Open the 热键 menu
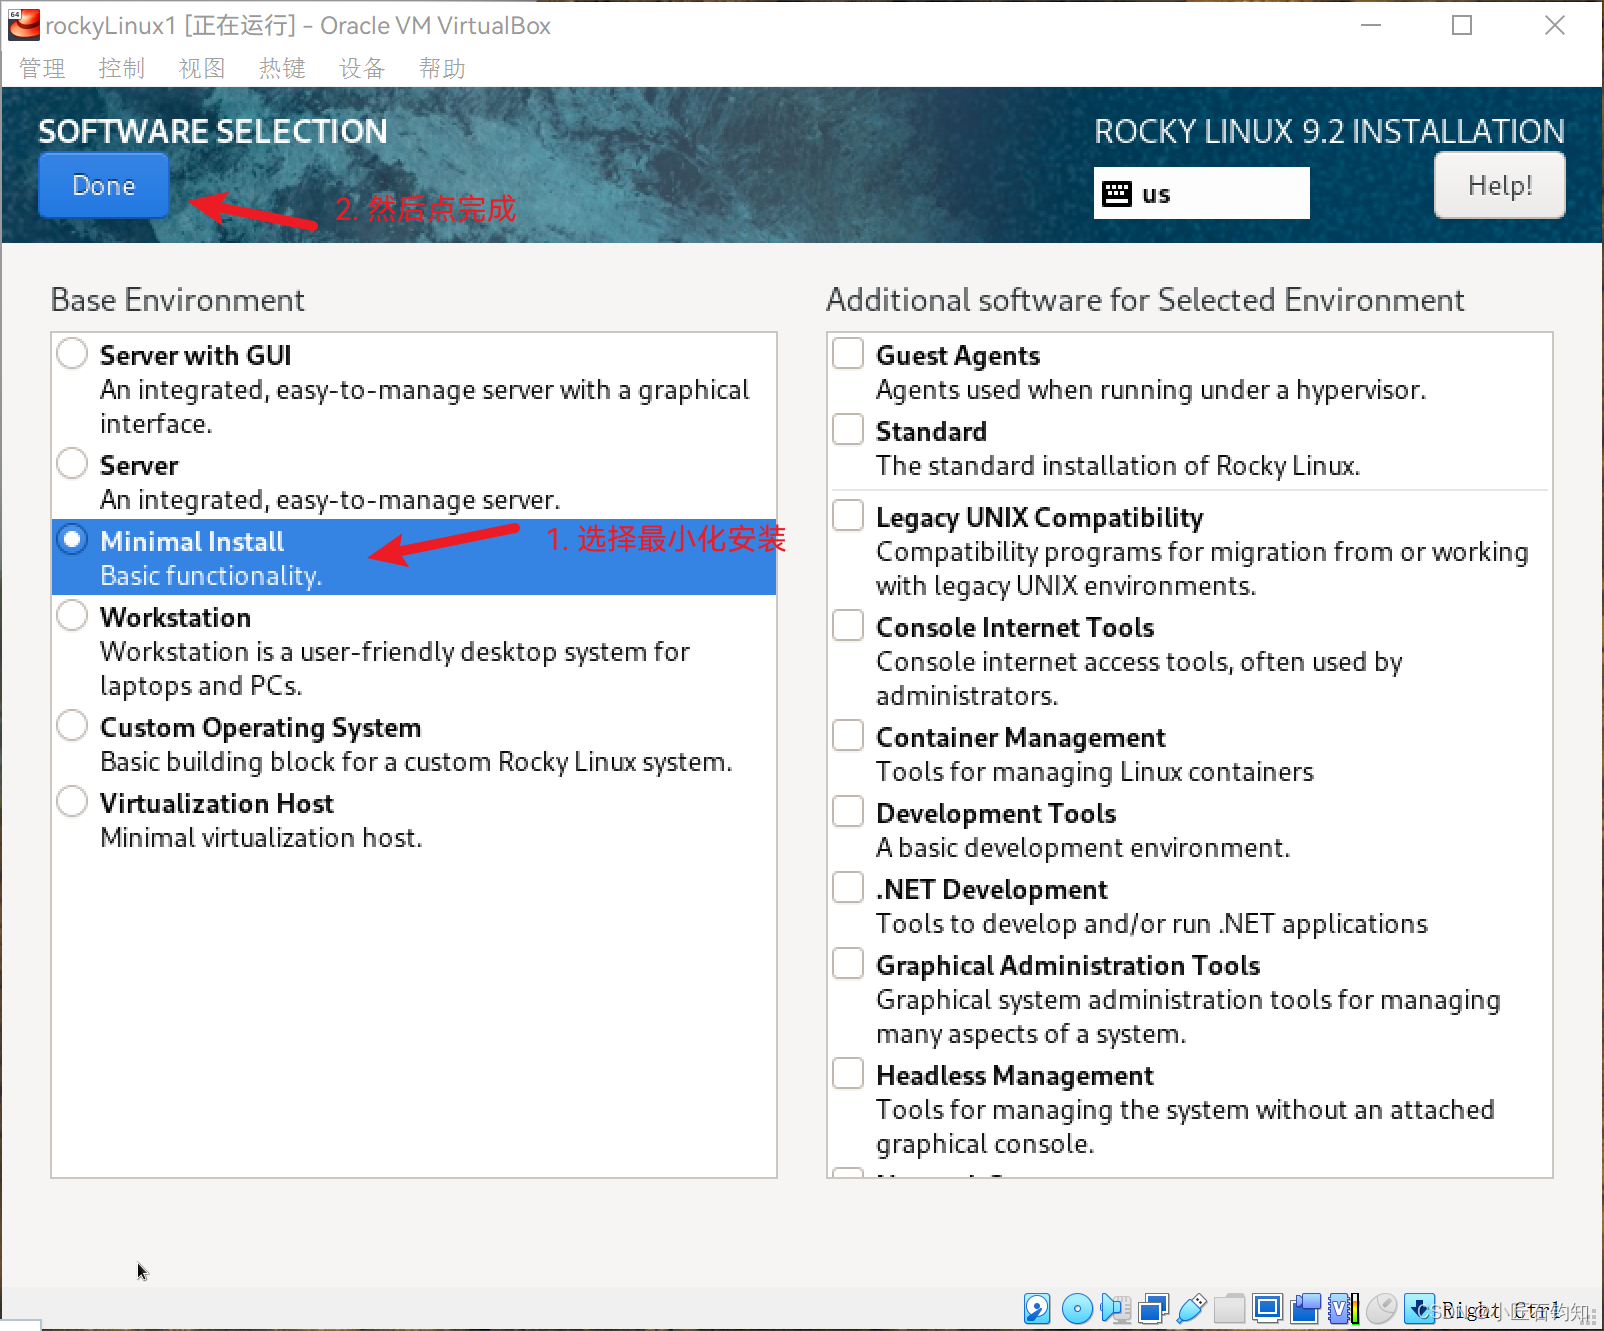The image size is (1604, 1331). pyautogui.click(x=282, y=68)
